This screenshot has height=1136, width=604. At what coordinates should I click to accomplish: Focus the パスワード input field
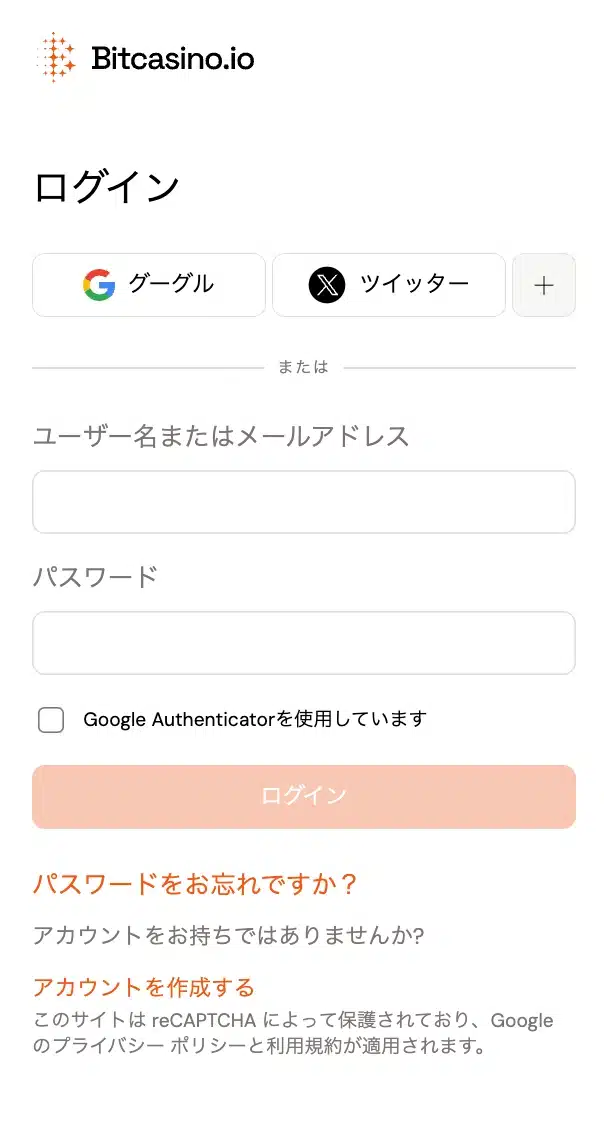[304, 643]
